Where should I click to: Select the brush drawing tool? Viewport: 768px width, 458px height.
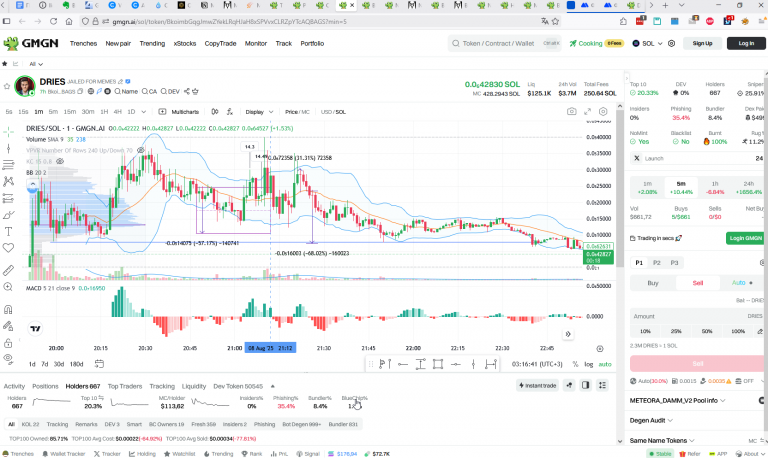8,215
